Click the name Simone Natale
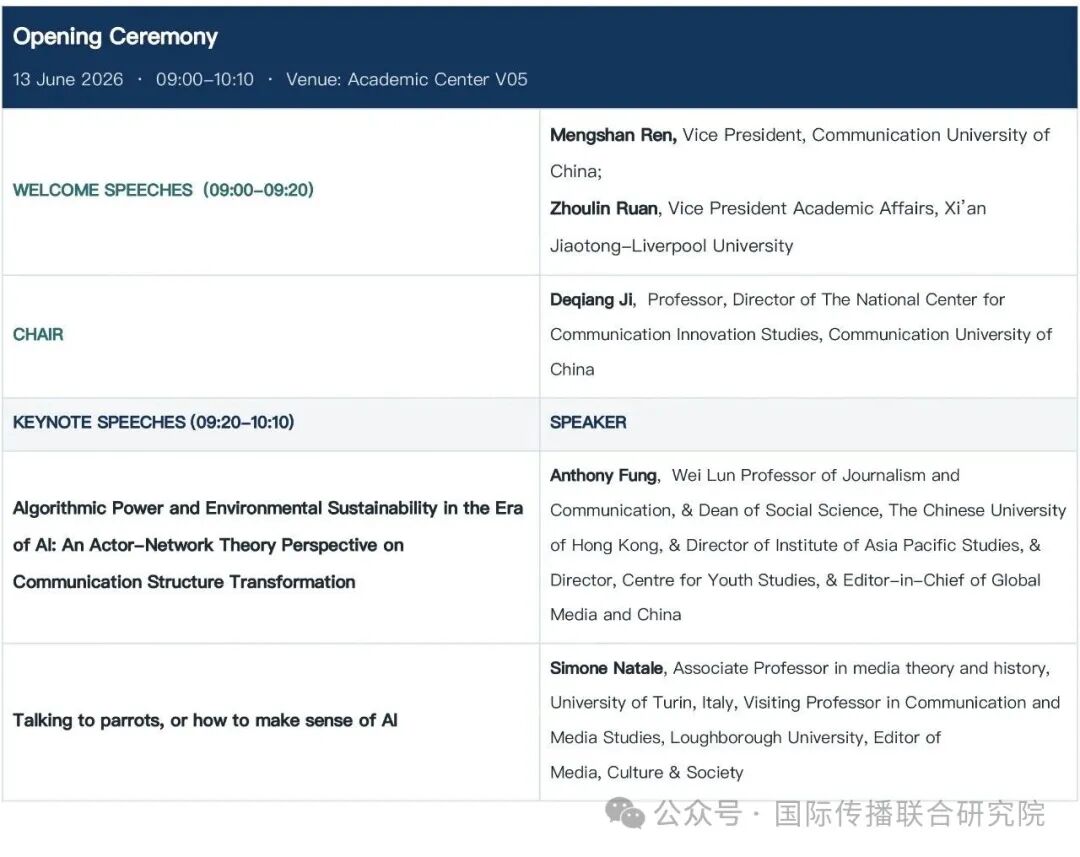The image size is (1080, 857). click(x=607, y=668)
